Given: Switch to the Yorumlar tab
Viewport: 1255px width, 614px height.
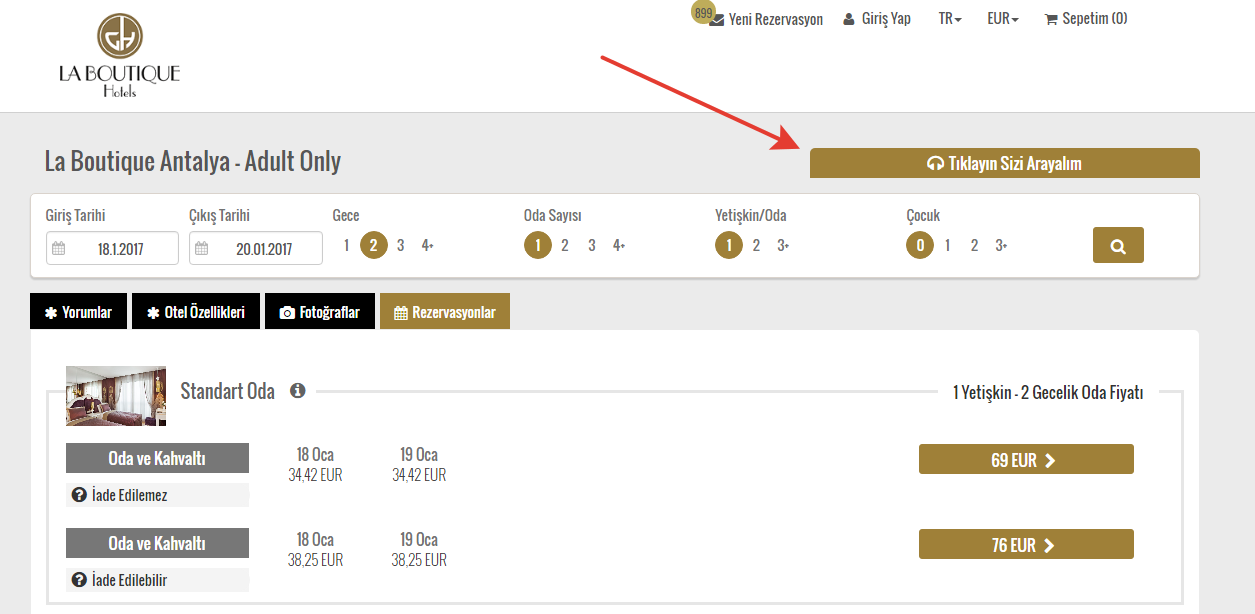Looking at the screenshot, I should click(x=79, y=312).
